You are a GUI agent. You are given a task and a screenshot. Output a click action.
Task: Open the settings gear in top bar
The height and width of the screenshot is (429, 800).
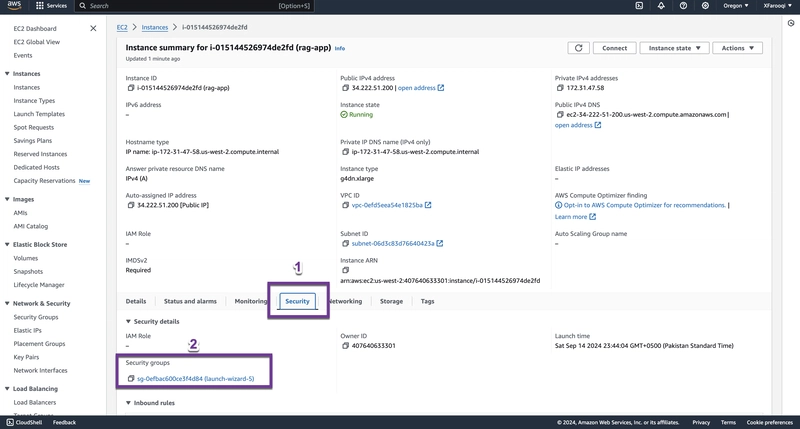tap(705, 6)
